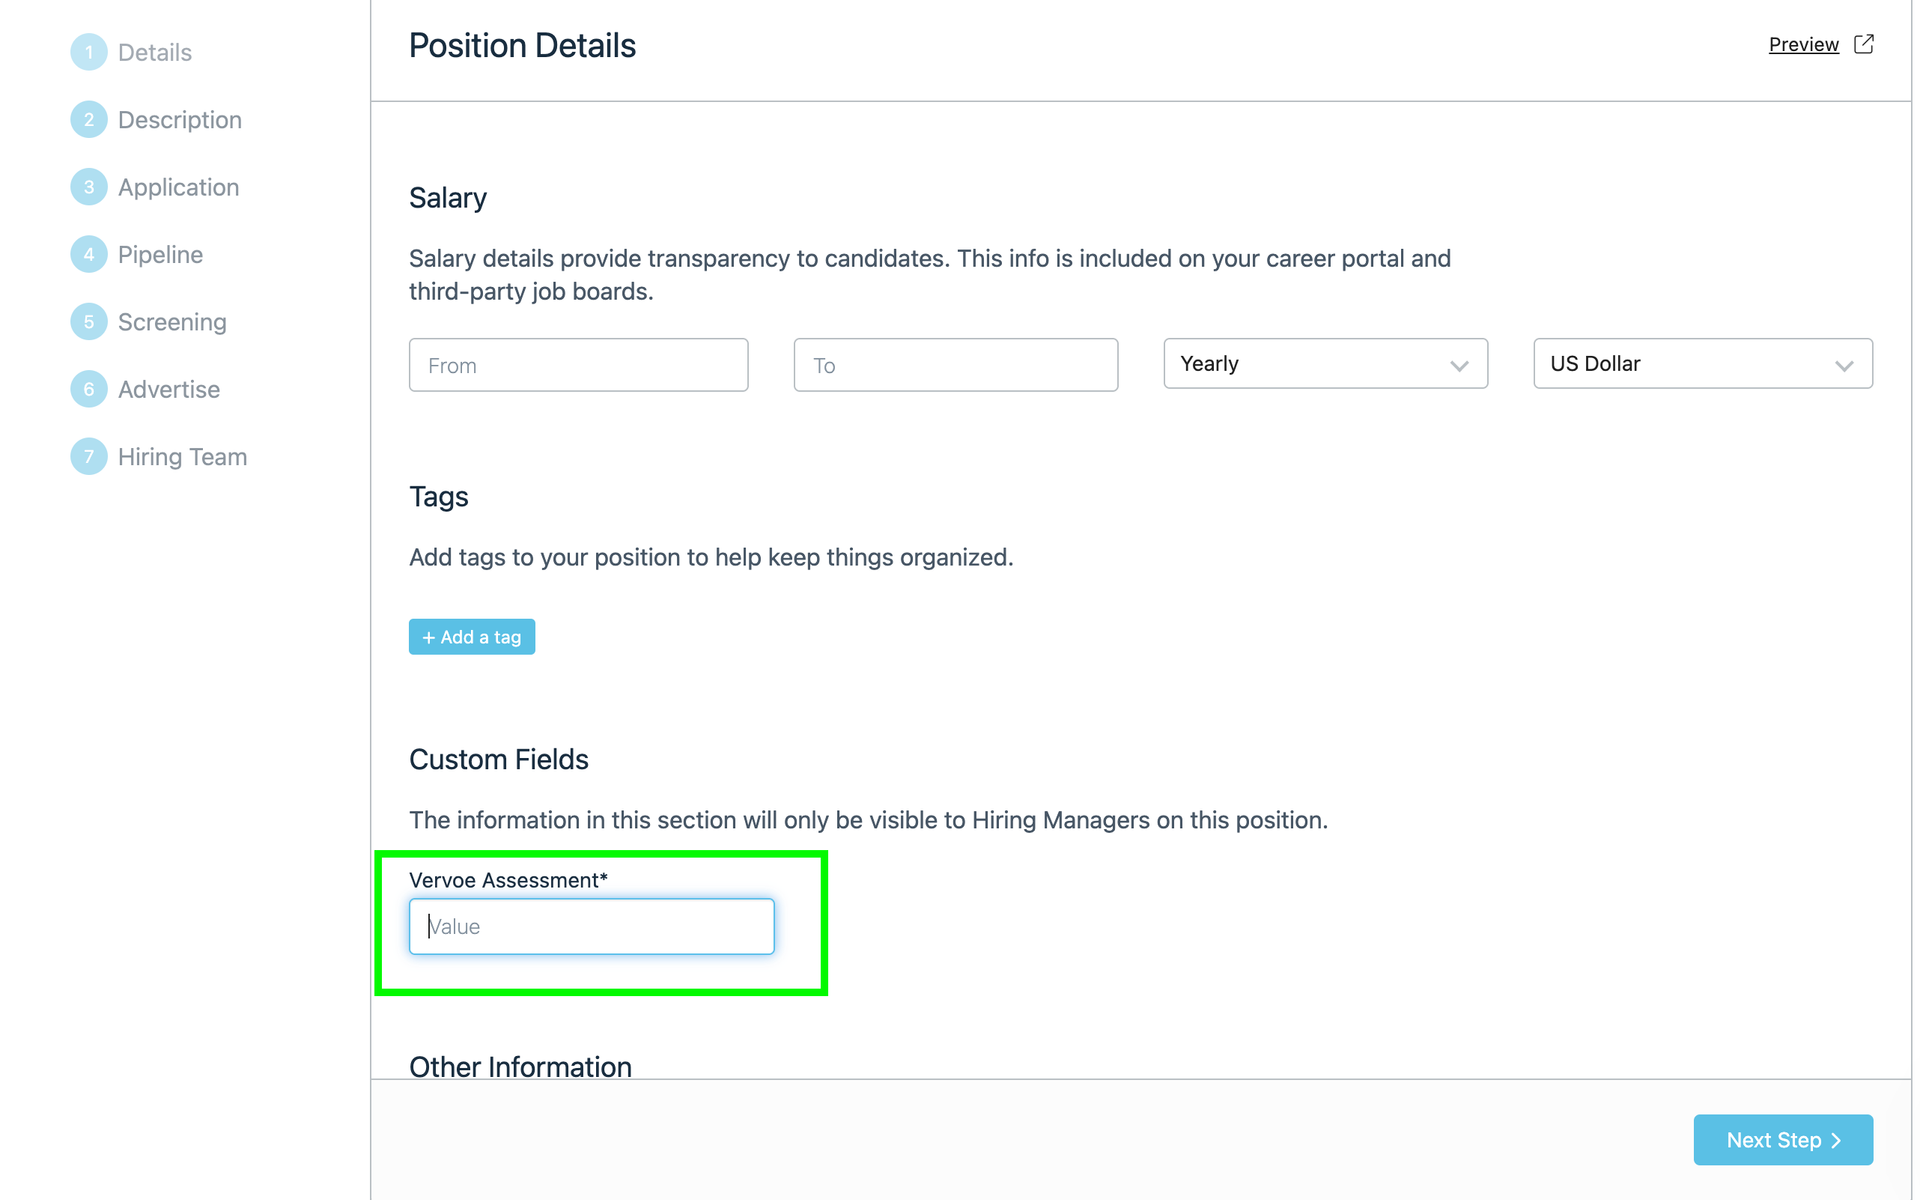Proceed with the Next Step button

pyautogui.click(x=1783, y=1140)
